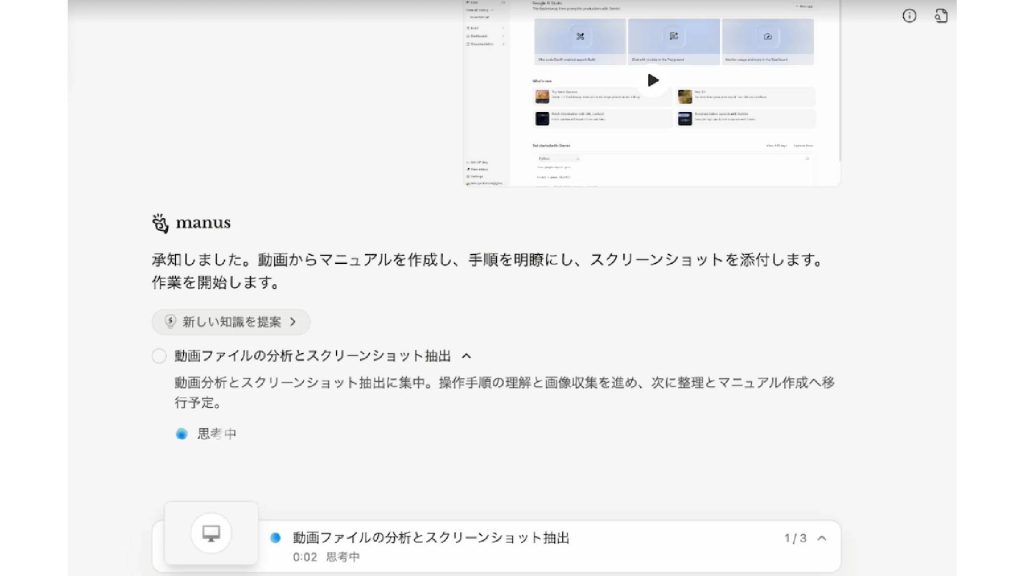Image resolution: width=1024 pixels, height=576 pixels.
Task: Collapse the 動画ファイルの分析とスクリーンショット抽出 step chevron
Action: (x=466, y=356)
